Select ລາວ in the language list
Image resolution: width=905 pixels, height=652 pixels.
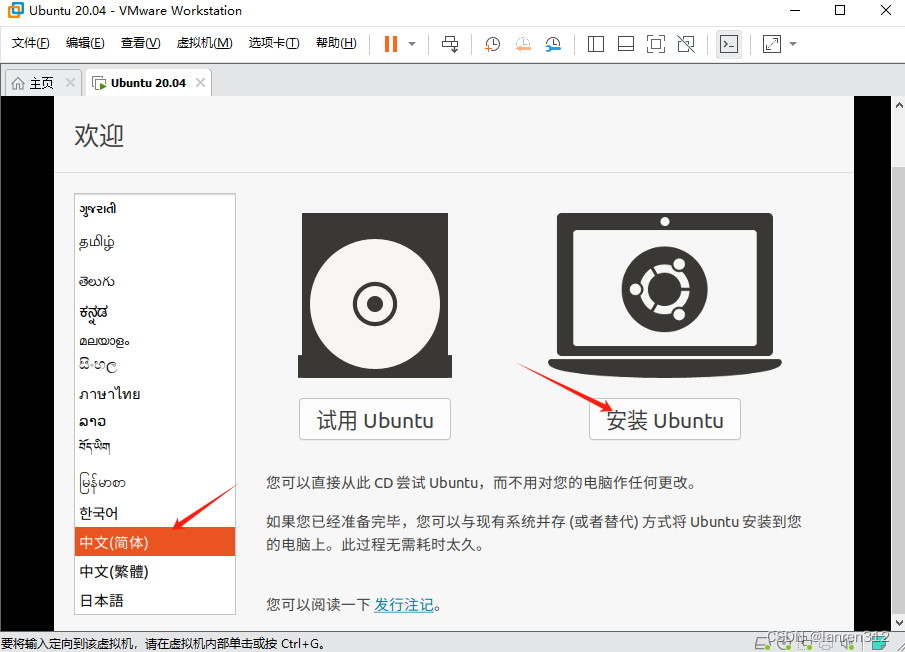click(x=155, y=421)
